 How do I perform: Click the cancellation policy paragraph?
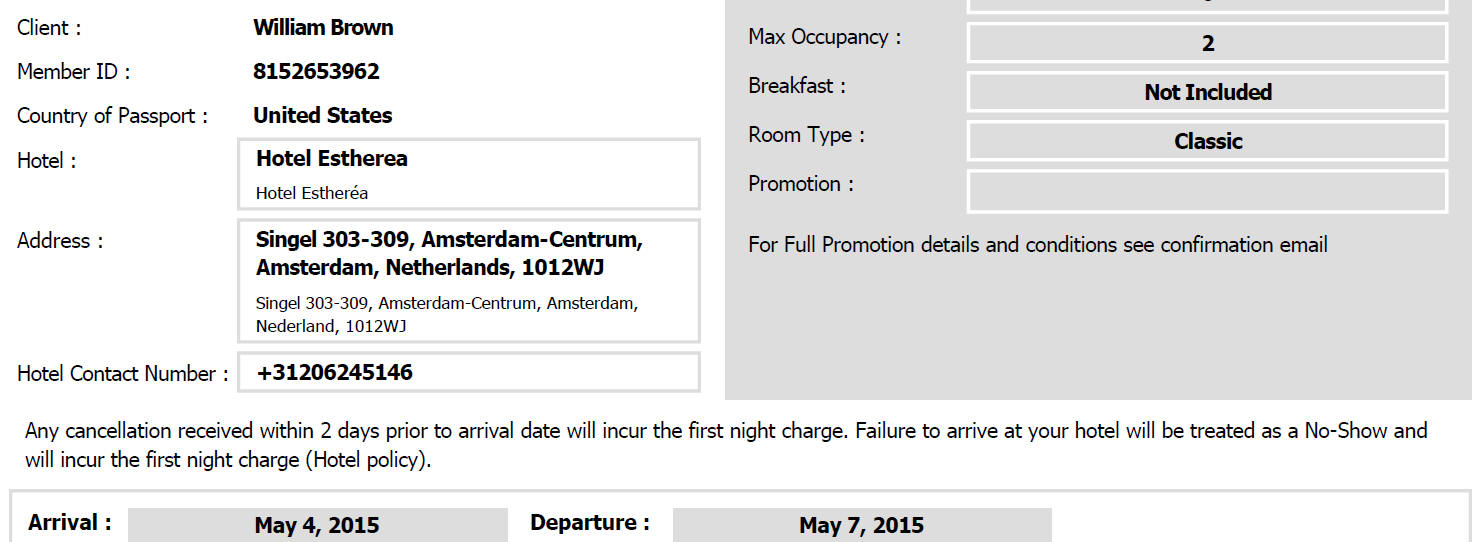pyautogui.click(x=726, y=446)
